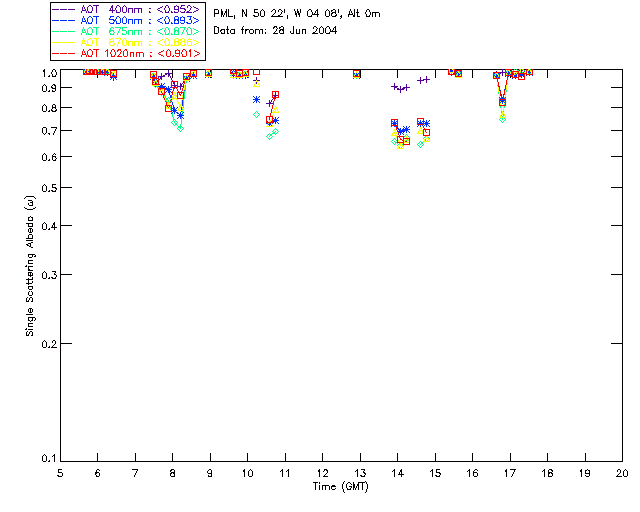Click x-axis tick label 7
The image size is (640, 512).
pos(135,473)
